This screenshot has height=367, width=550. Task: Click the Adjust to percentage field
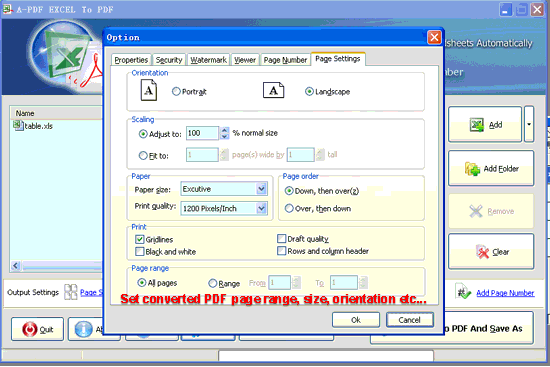[x=202, y=133]
